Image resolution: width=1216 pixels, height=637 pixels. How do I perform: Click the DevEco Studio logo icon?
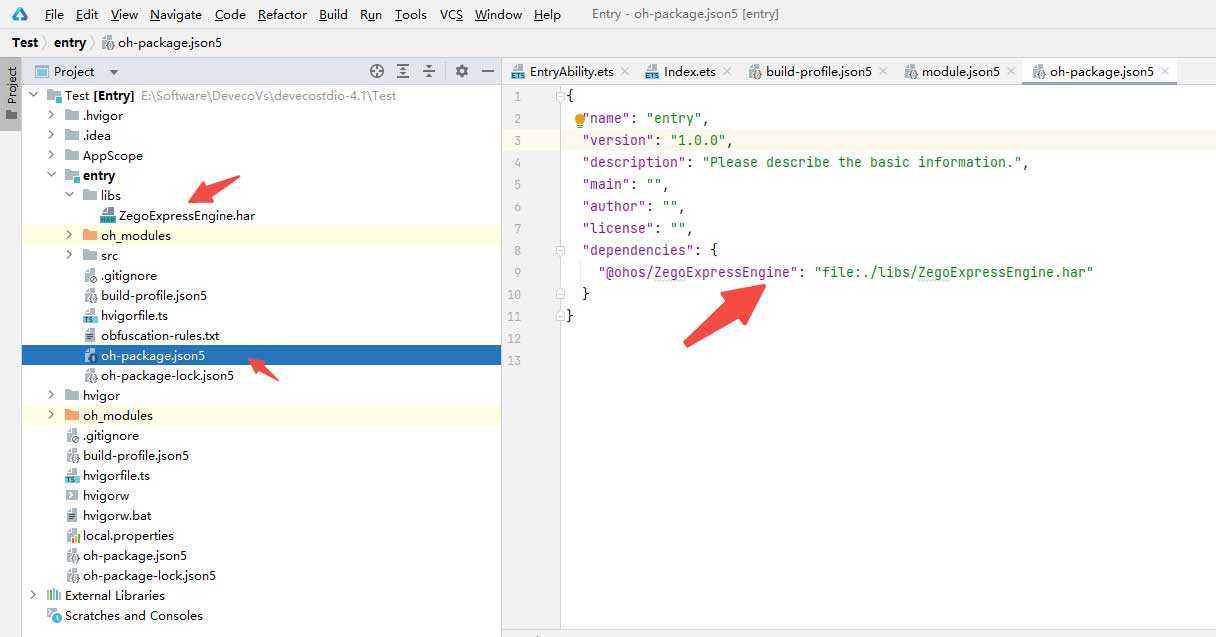(x=19, y=14)
